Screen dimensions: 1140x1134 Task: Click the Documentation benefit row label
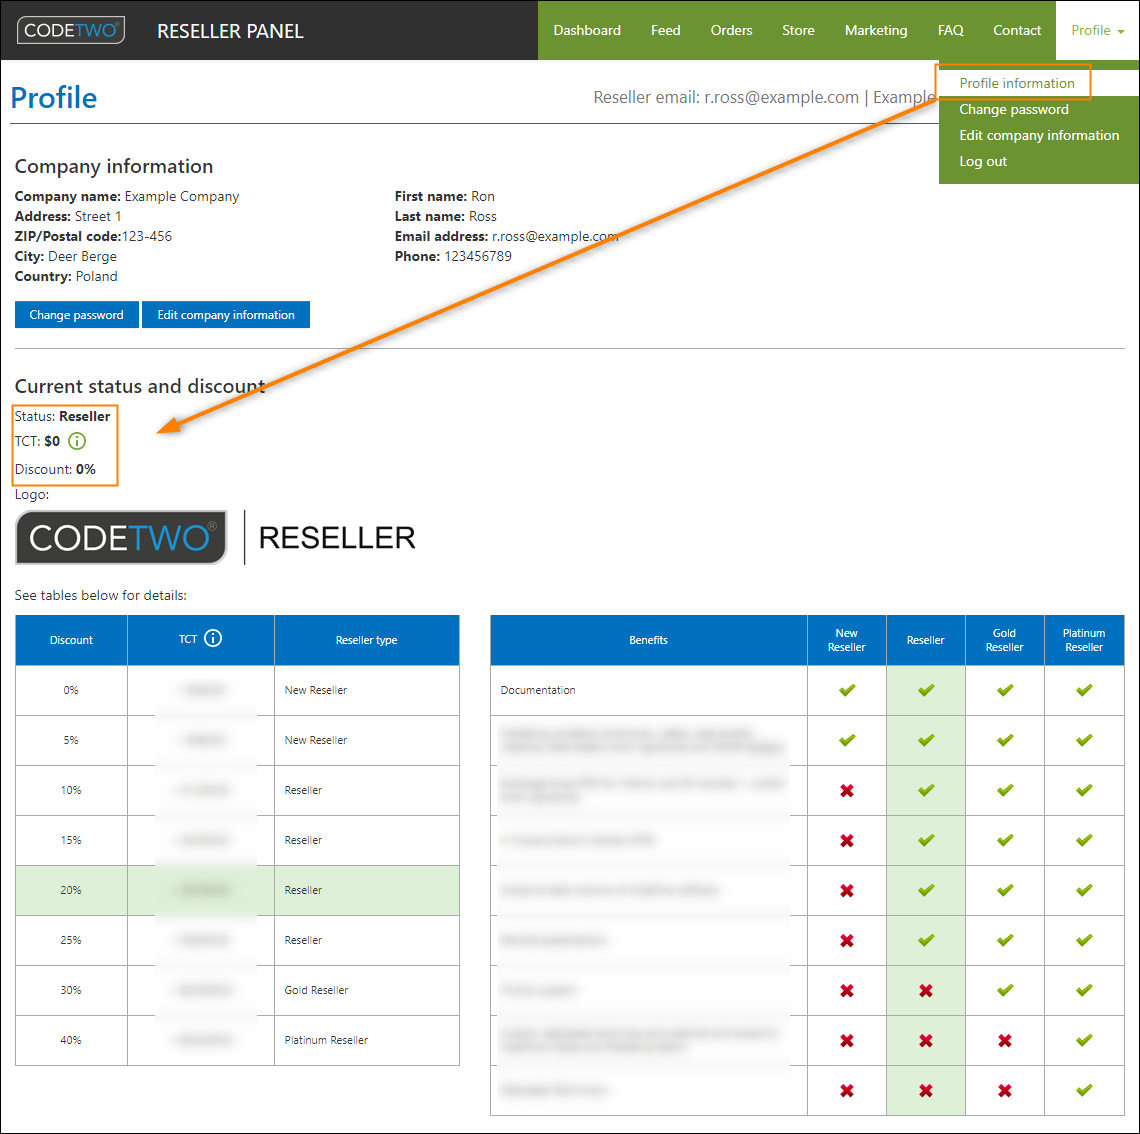pos(537,690)
